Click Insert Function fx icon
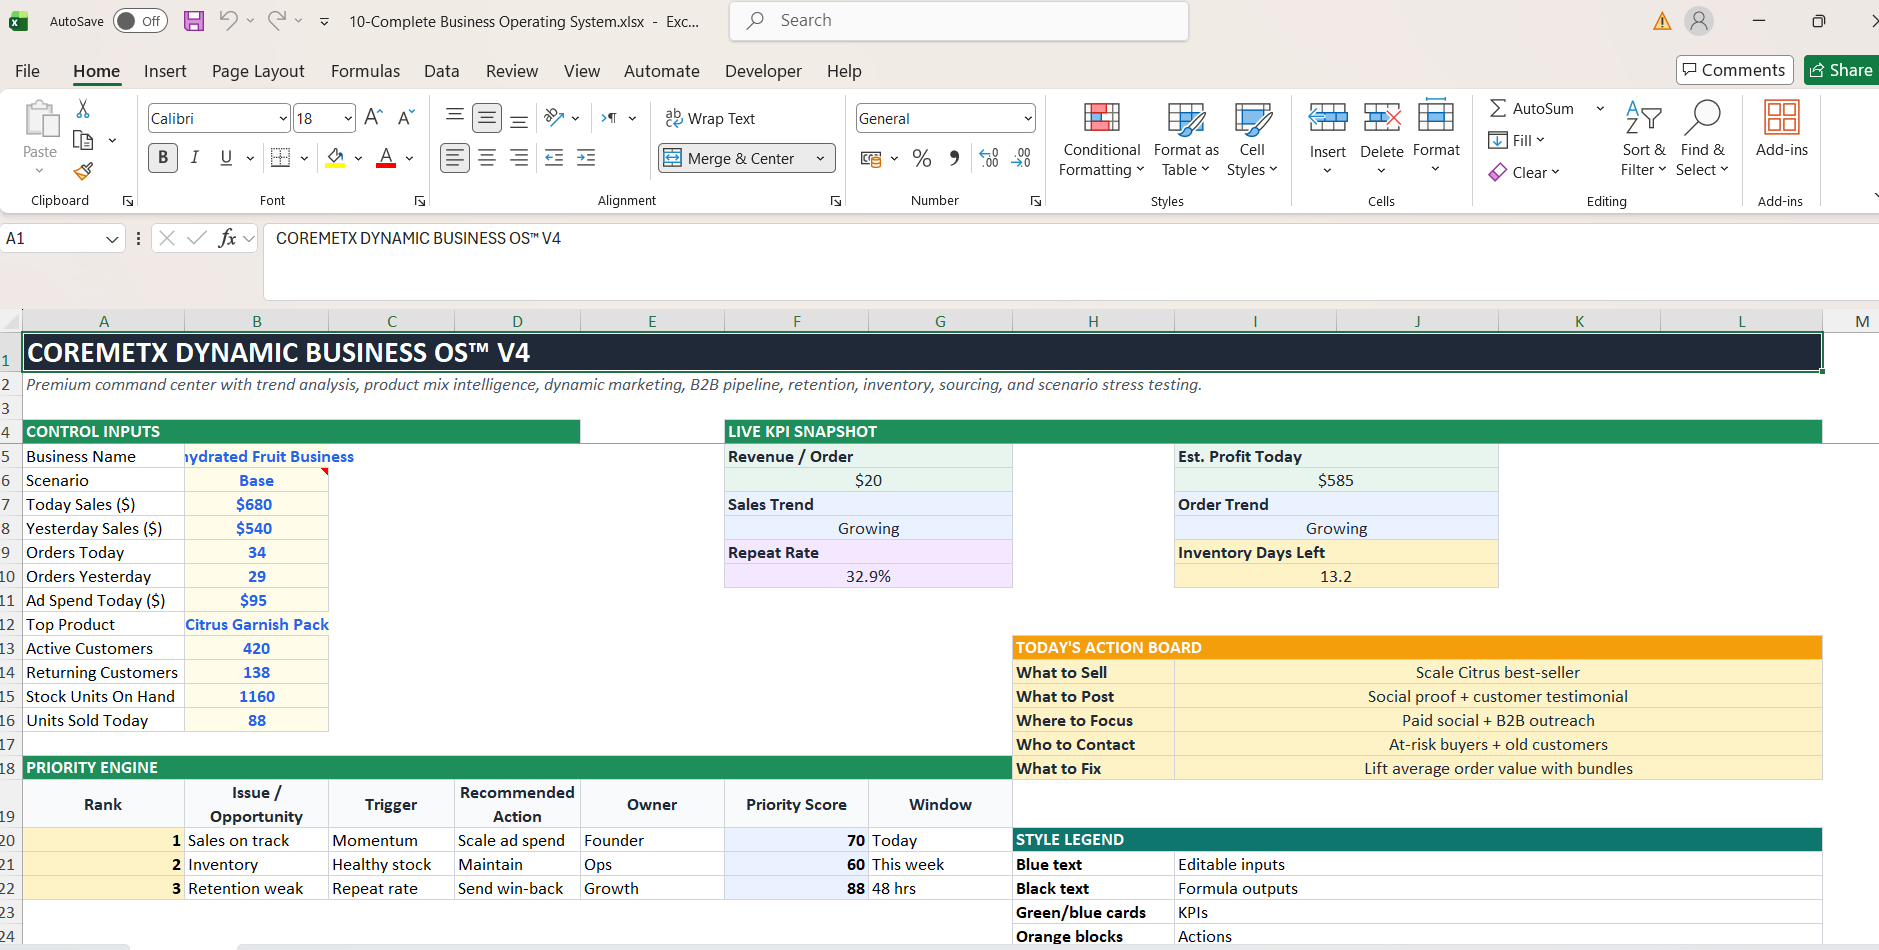Screen dimensions: 1879x950 pos(228,238)
